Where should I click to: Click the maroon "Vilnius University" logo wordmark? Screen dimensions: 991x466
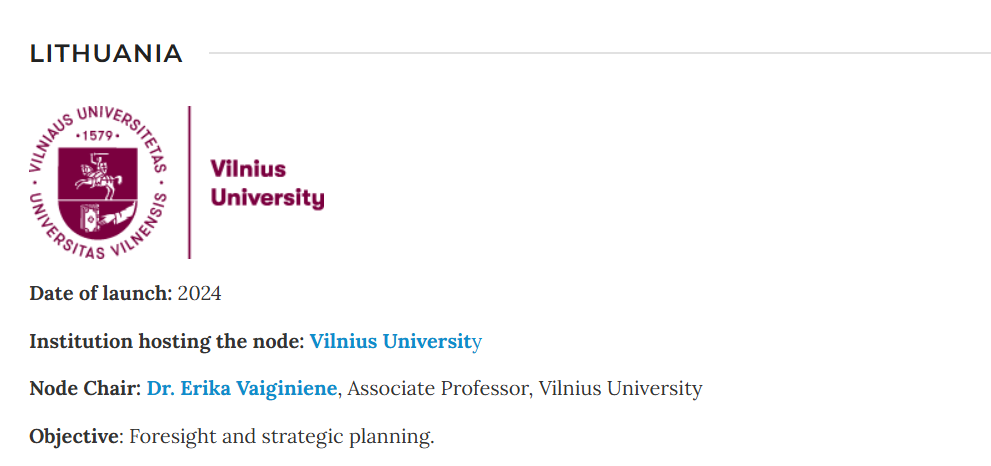point(267,184)
